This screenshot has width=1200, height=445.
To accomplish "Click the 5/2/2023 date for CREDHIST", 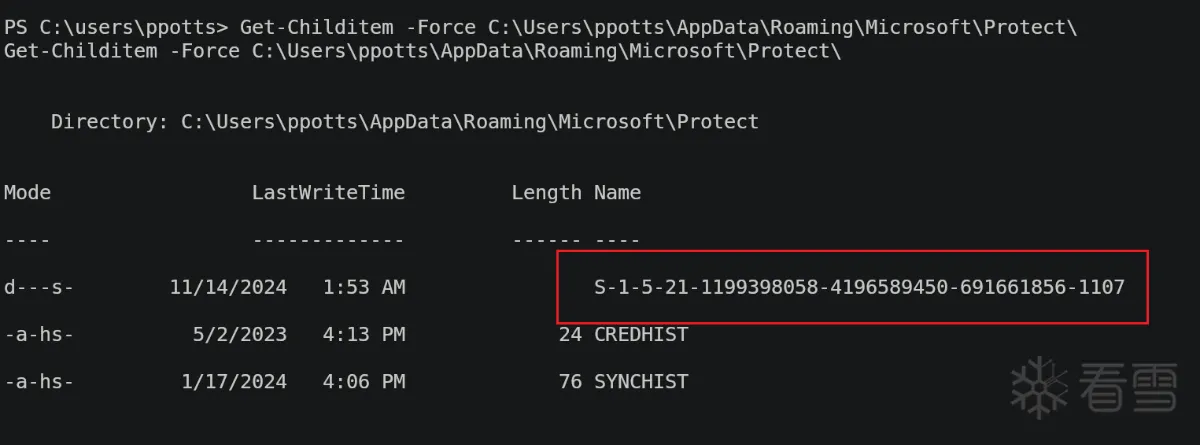I will click(240, 334).
